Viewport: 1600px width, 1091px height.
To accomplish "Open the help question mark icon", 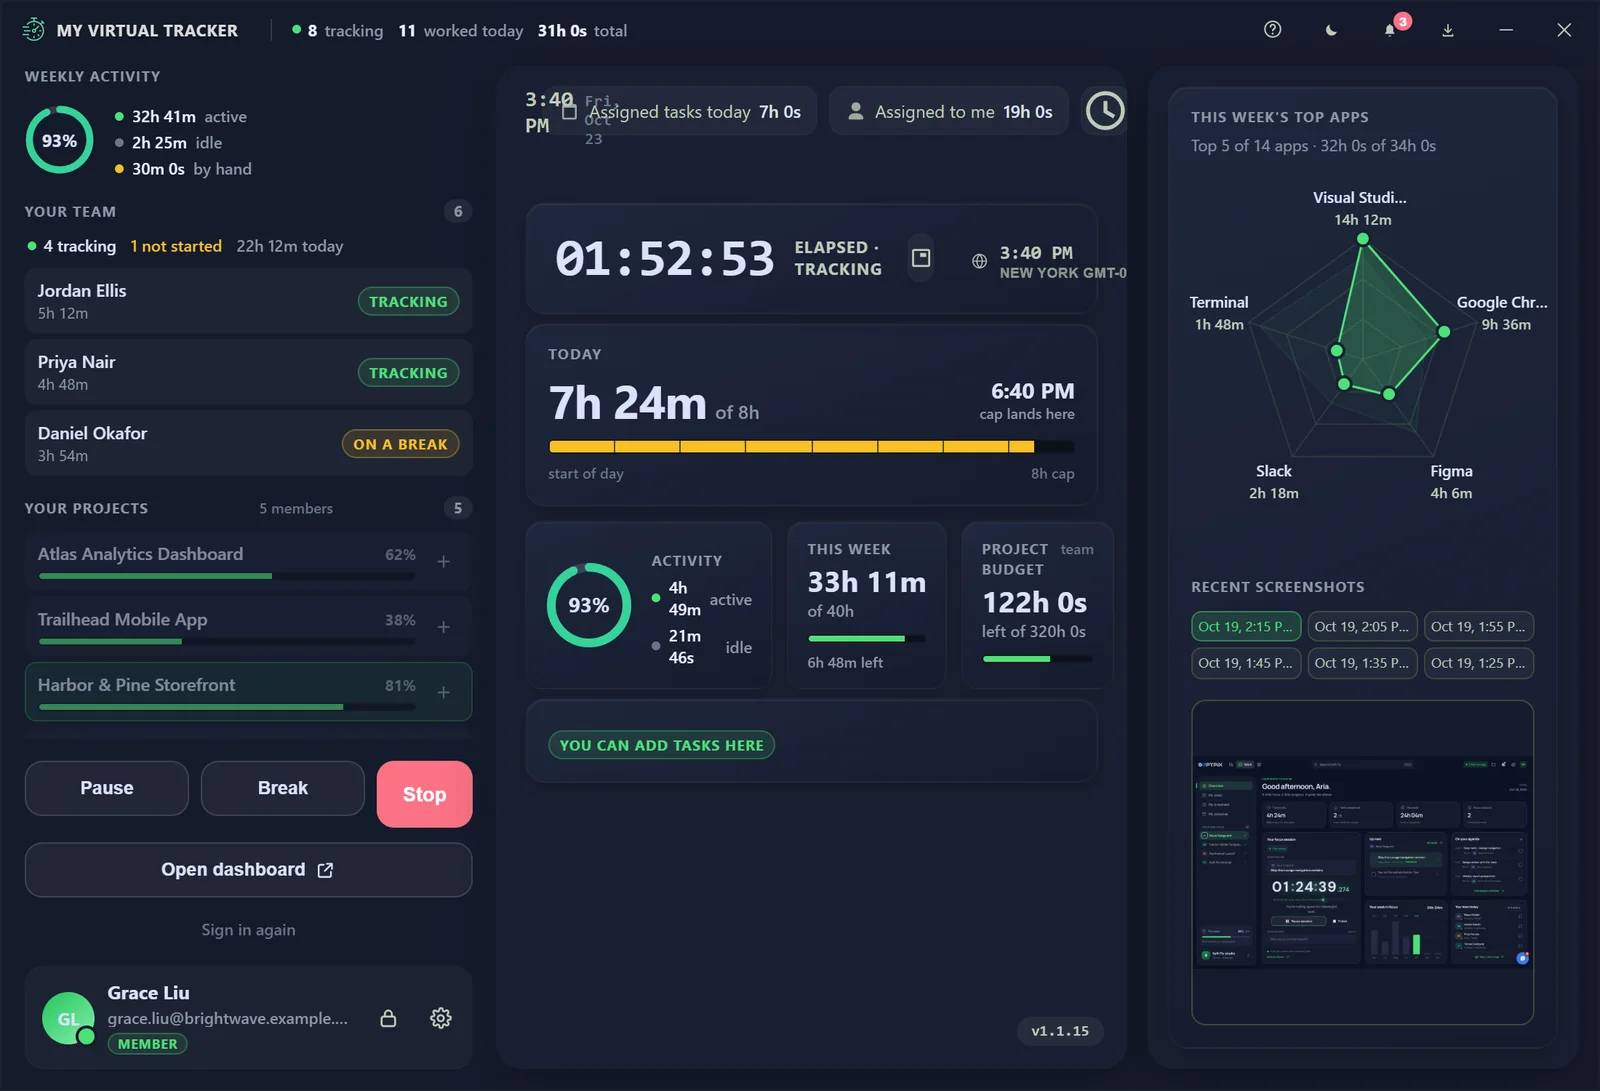I will (x=1272, y=30).
